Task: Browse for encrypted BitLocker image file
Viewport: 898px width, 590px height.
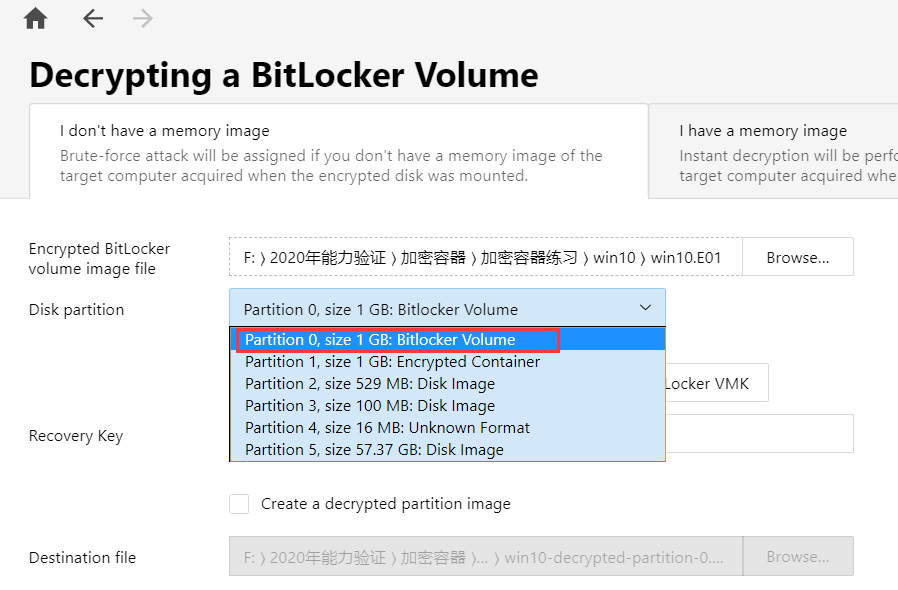Action: click(797, 257)
